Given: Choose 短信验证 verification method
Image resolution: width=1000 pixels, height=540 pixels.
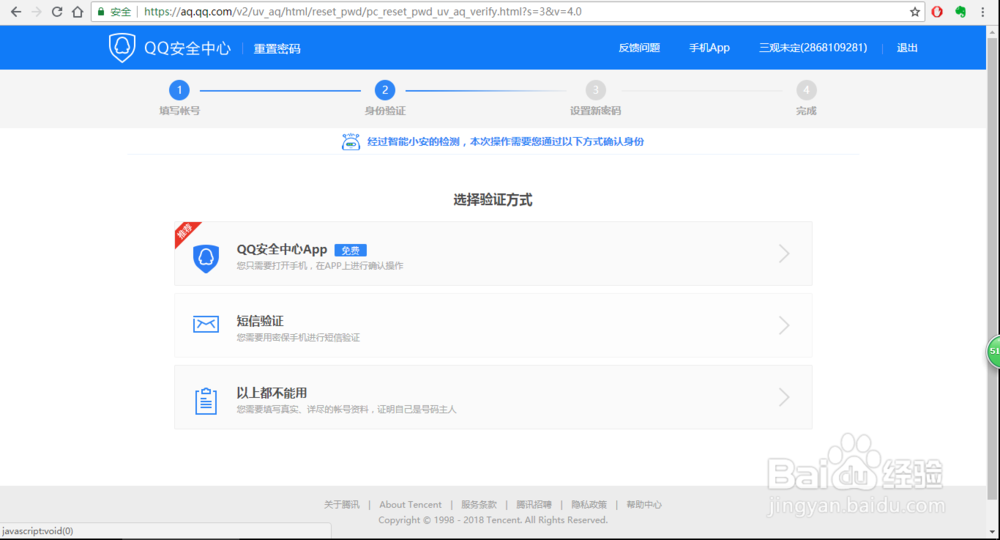Looking at the screenshot, I should coord(493,326).
